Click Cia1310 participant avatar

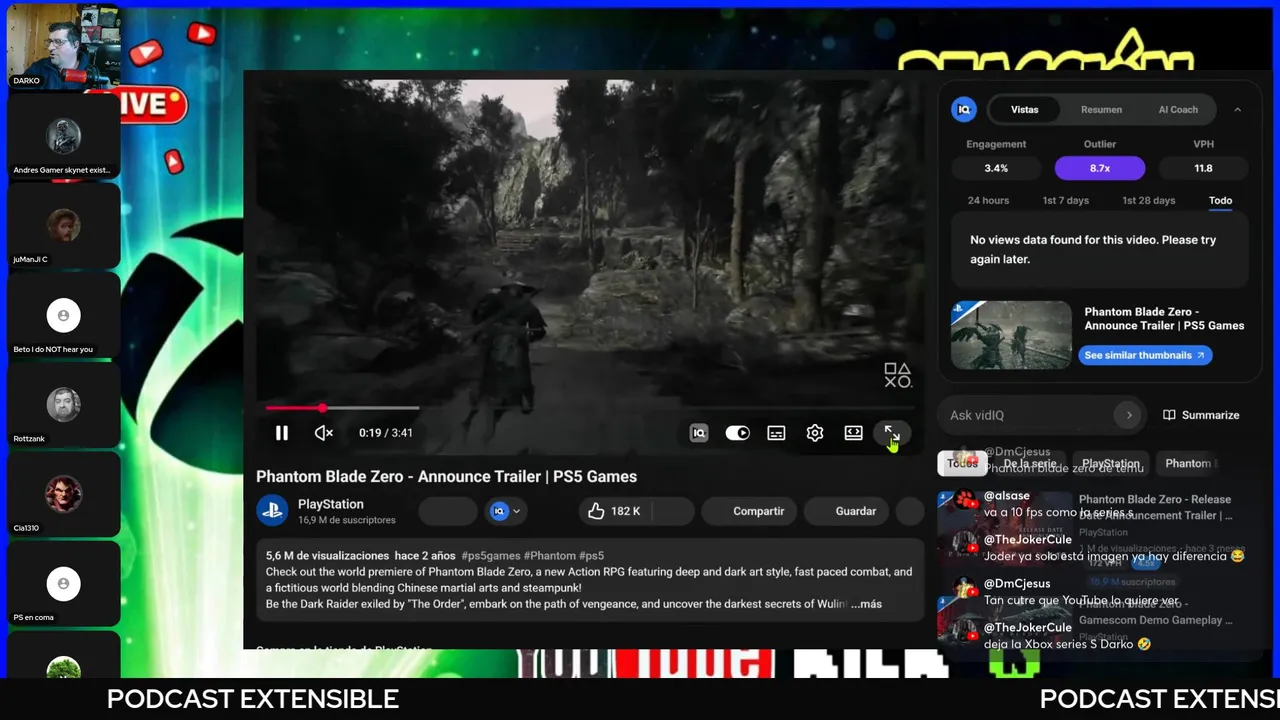(63, 494)
